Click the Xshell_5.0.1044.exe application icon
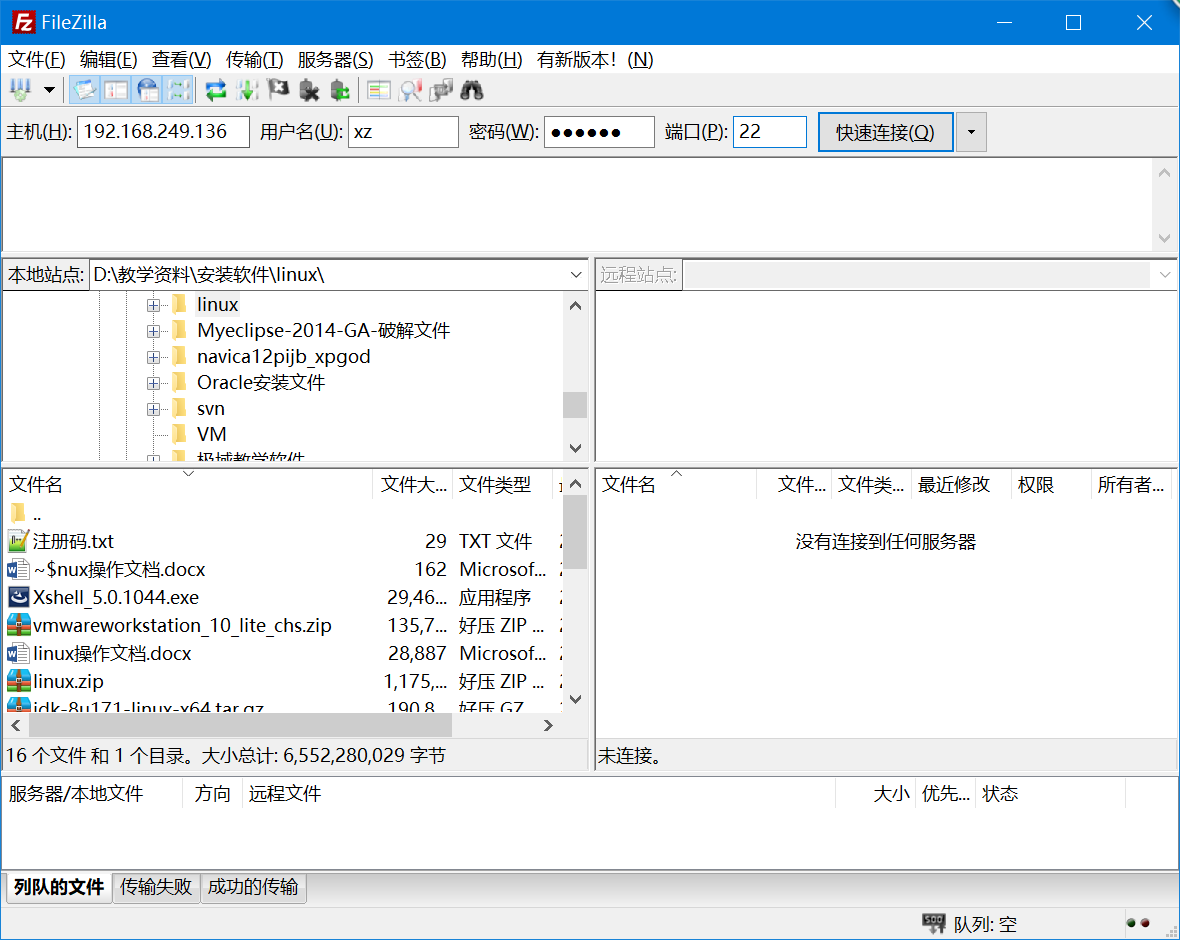This screenshot has width=1180, height=940. (x=18, y=598)
